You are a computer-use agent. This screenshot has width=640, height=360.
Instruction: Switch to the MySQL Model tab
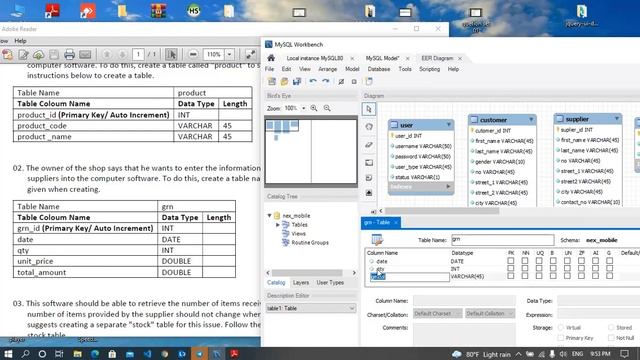coord(382,58)
